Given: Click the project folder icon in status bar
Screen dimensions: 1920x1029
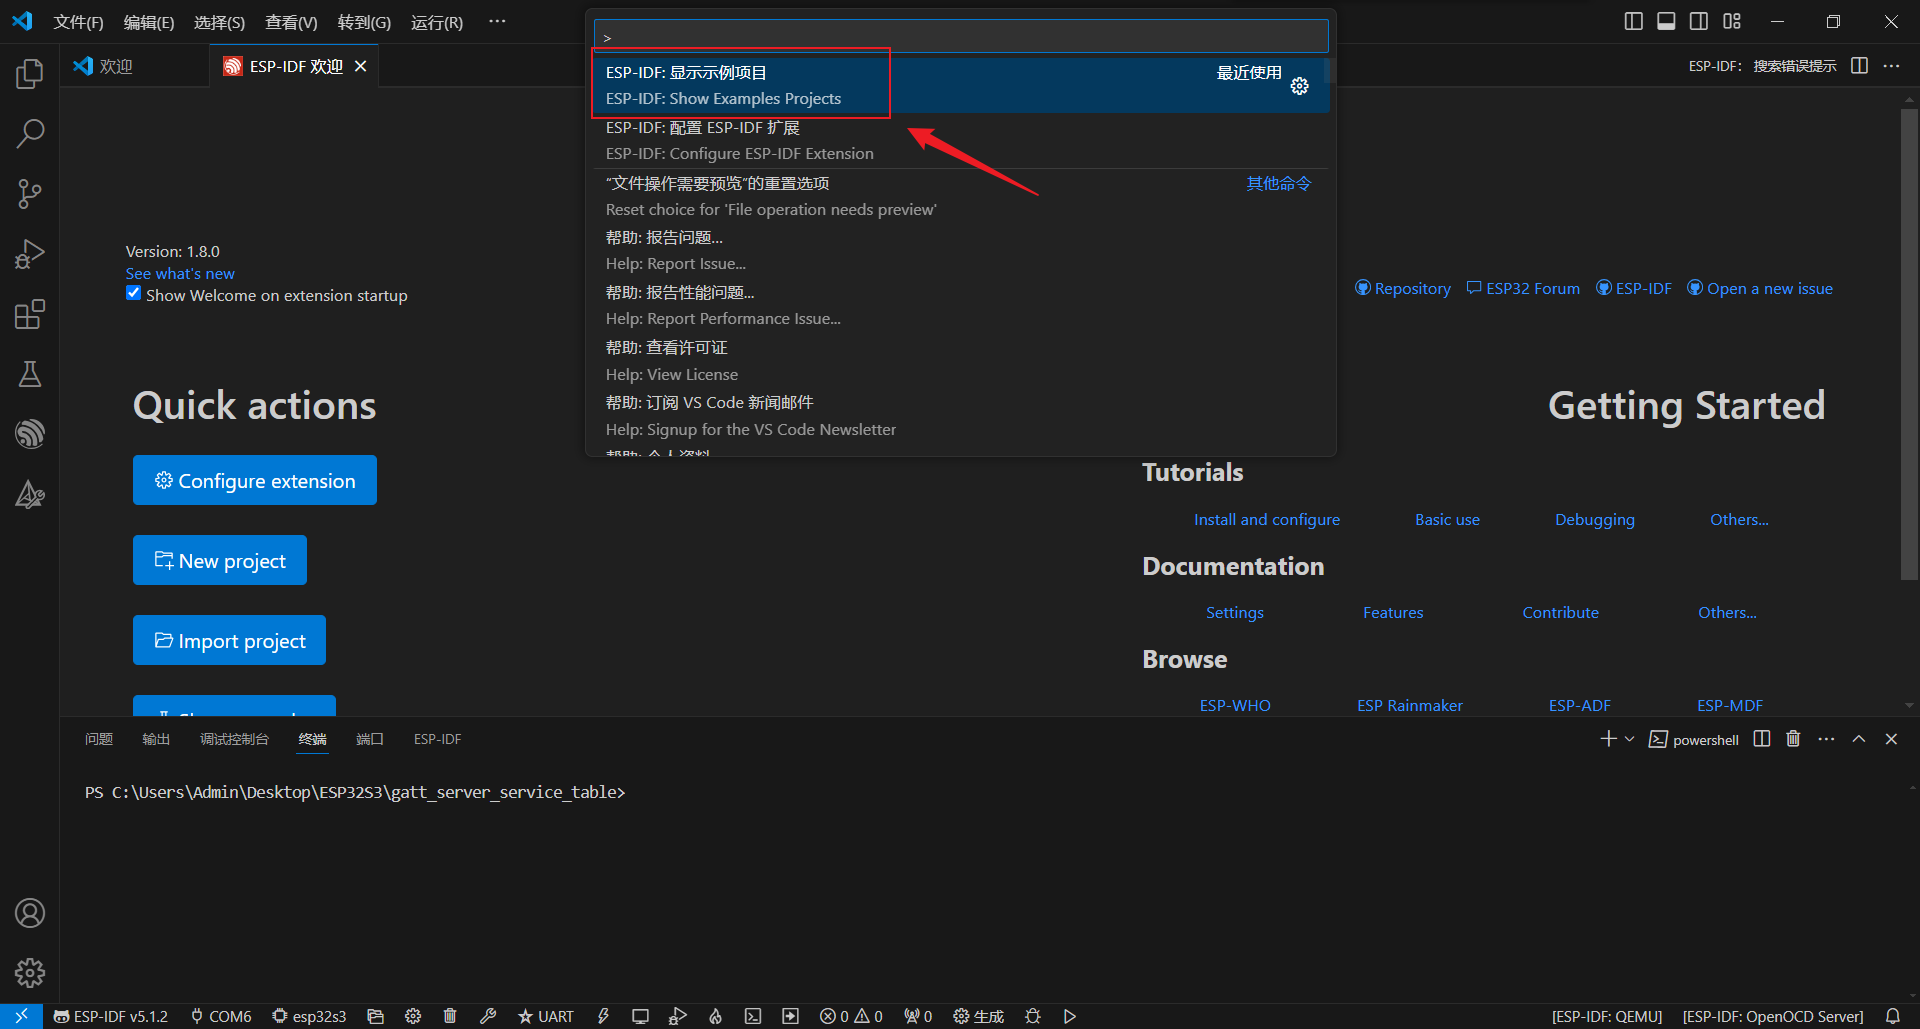Looking at the screenshot, I should click(x=376, y=1016).
